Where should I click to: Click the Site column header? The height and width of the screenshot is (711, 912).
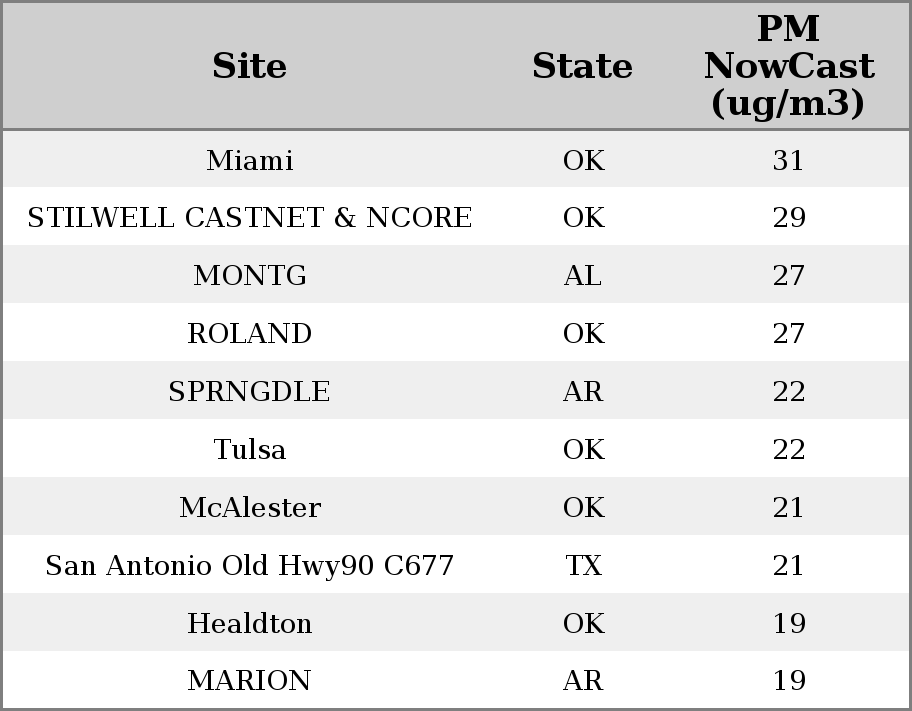pos(249,66)
